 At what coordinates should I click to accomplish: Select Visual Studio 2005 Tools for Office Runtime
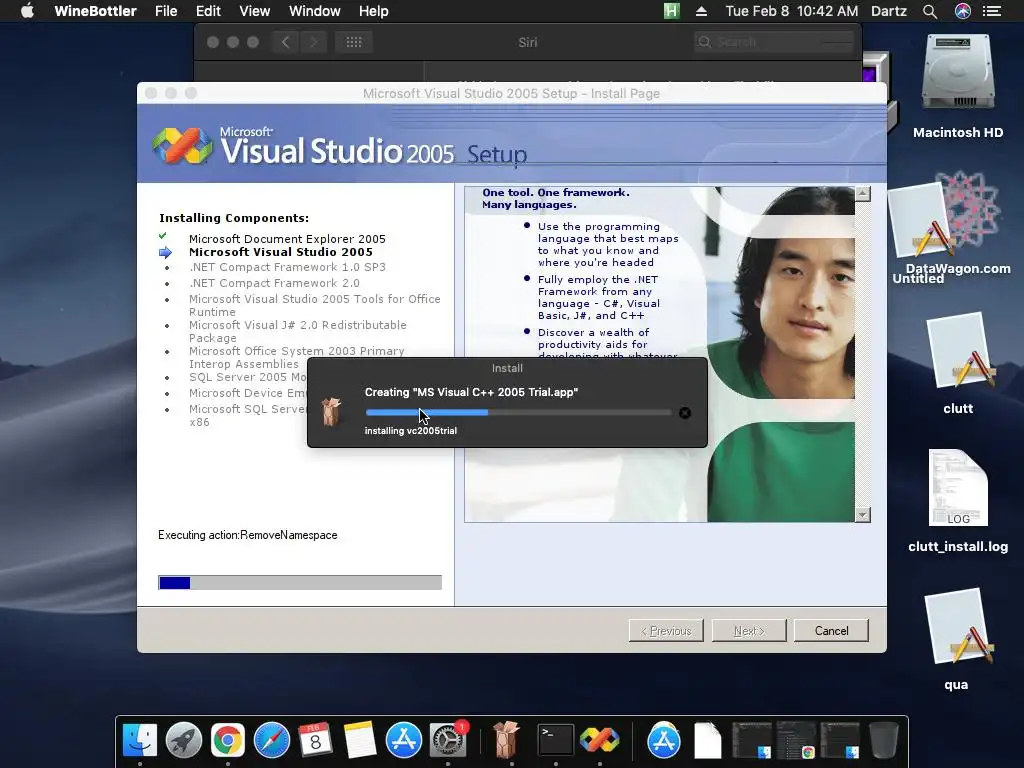[x=315, y=305]
